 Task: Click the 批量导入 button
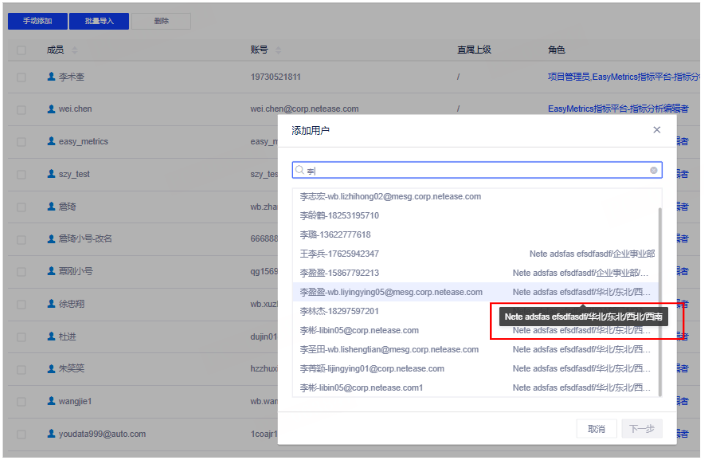(98, 20)
